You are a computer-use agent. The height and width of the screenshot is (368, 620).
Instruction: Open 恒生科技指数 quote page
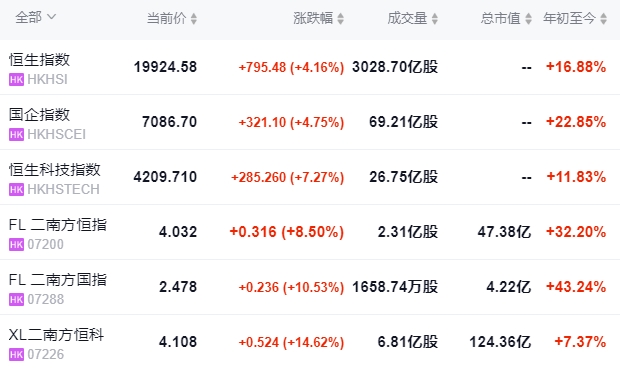click(55, 170)
